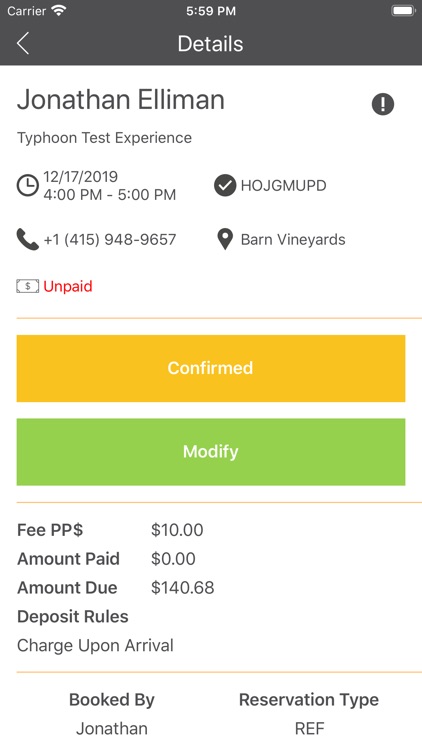This screenshot has height=750, width=422.
Task: Tap the yellow Confirmed button
Action: point(211,368)
